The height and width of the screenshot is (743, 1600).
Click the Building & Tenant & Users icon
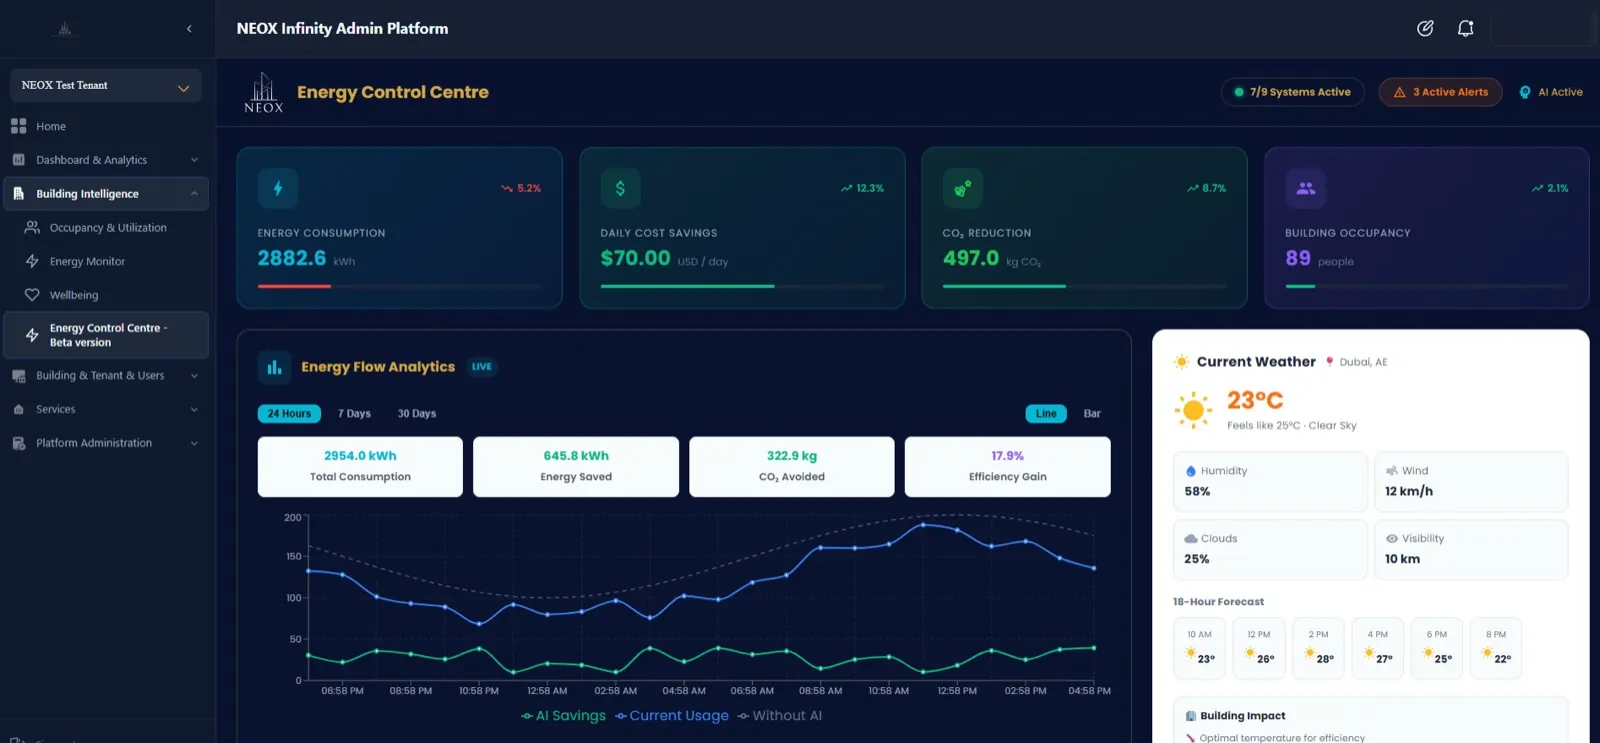[x=18, y=376]
